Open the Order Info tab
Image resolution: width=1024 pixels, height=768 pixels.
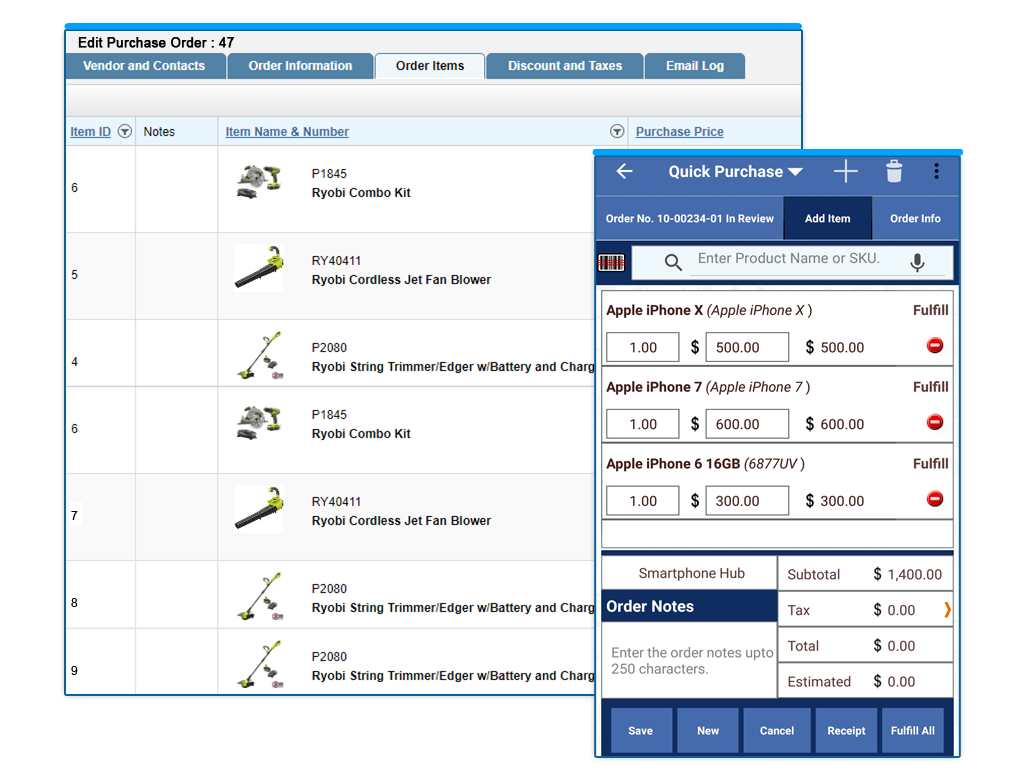tap(915, 219)
